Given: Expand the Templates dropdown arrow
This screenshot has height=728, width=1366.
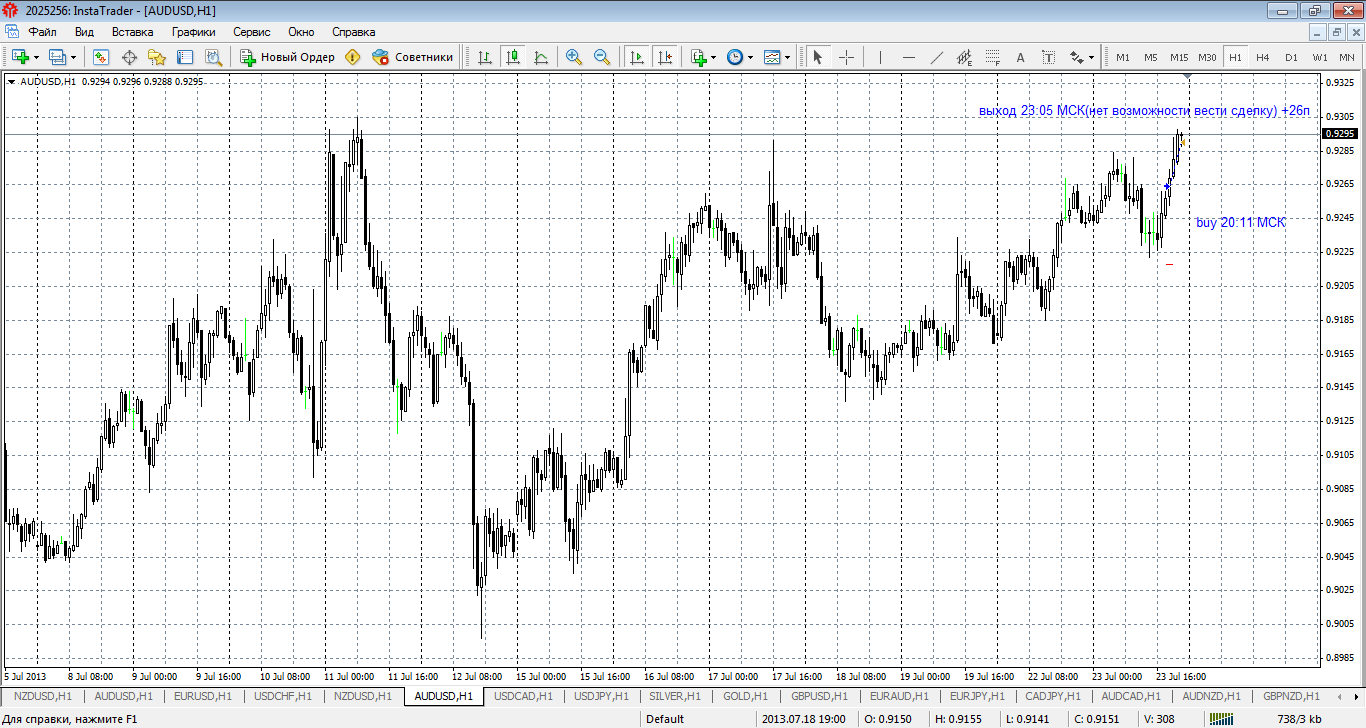Looking at the screenshot, I should [788, 57].
